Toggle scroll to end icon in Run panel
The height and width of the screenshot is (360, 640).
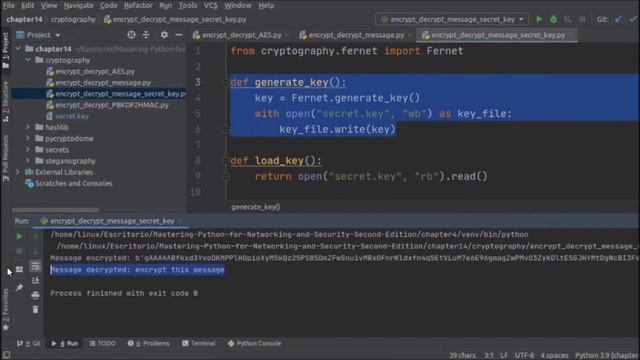[x=36, y=280]
